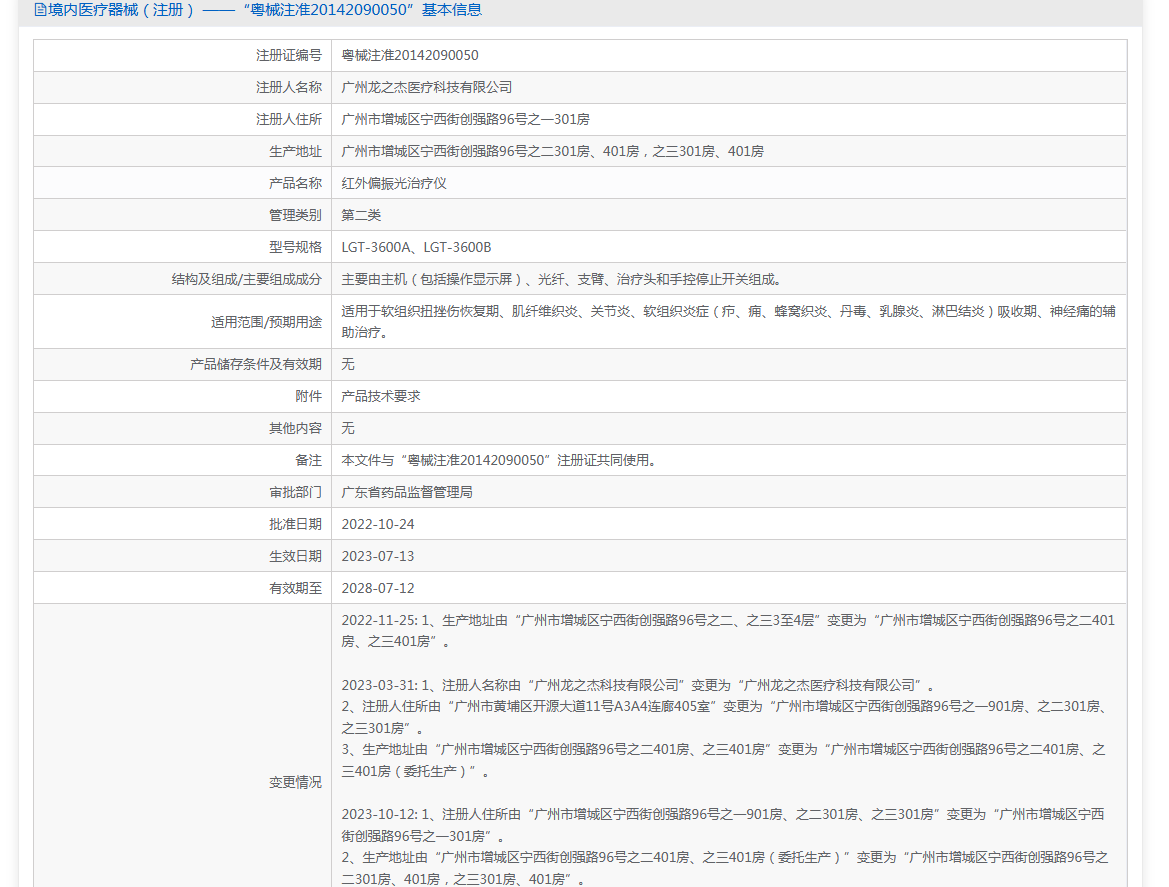Click the 注册证编号 label cell
Viewport: 1169px width, 887px height.
183,55
